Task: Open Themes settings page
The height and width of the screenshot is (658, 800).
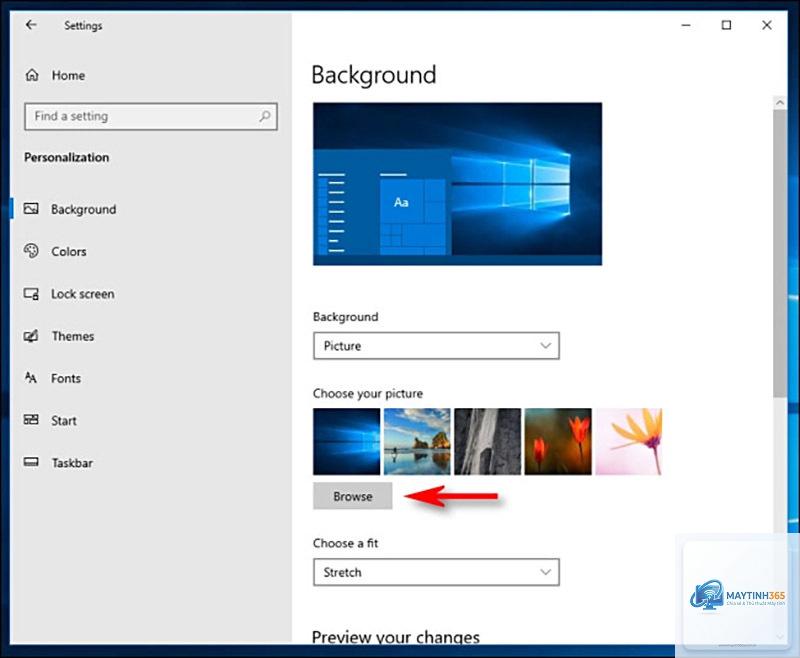Action: point(72,336)
